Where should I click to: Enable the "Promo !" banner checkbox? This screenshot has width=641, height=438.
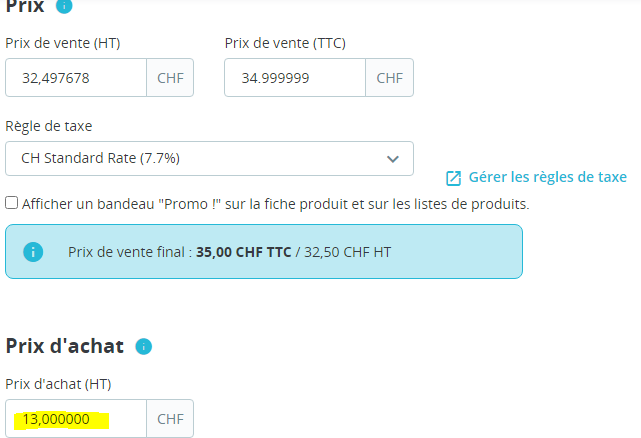tap(11, 203)
